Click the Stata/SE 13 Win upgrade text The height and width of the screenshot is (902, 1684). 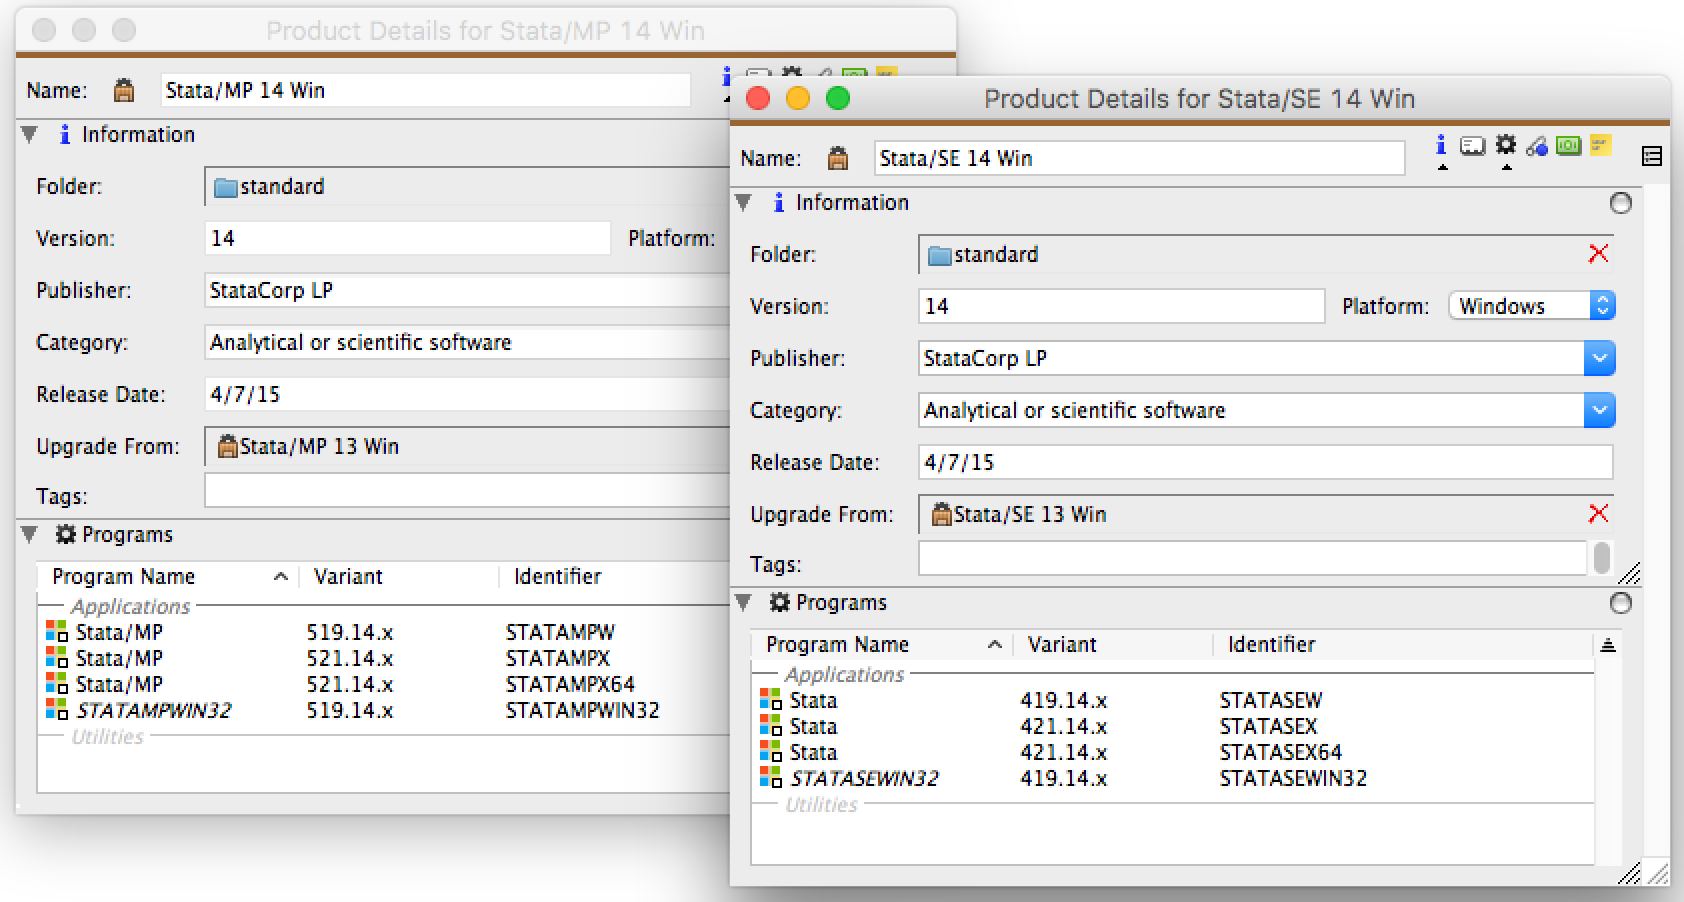coord(1029,514)
